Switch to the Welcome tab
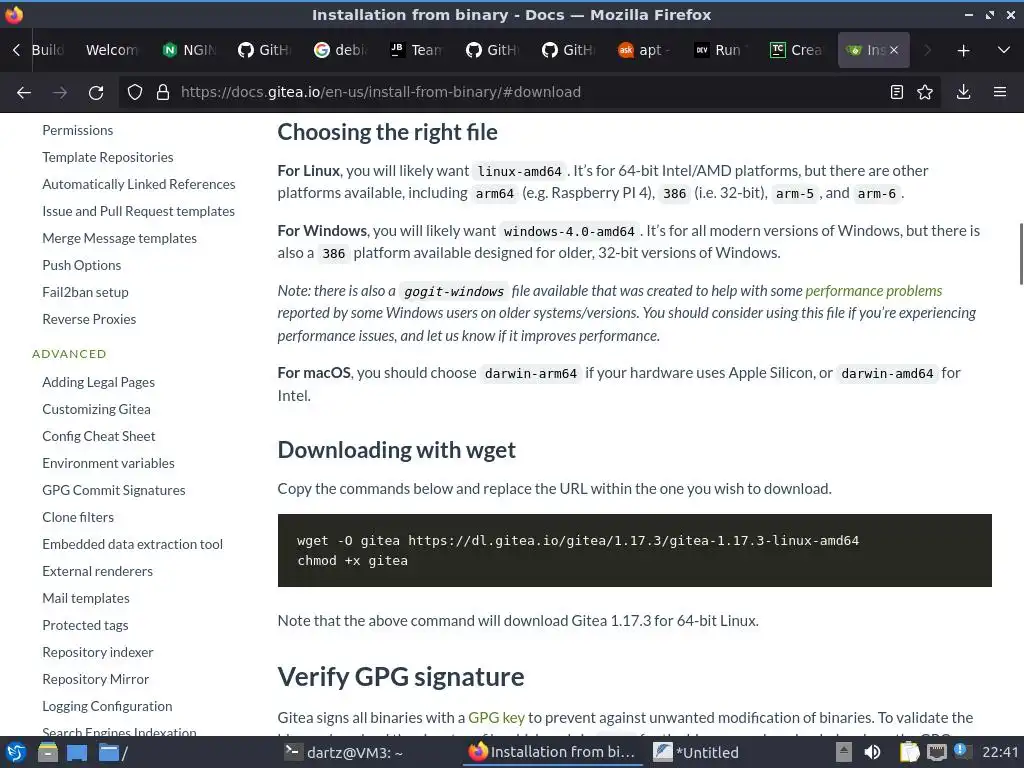The image size is (1024, 768). pos(112,50)
